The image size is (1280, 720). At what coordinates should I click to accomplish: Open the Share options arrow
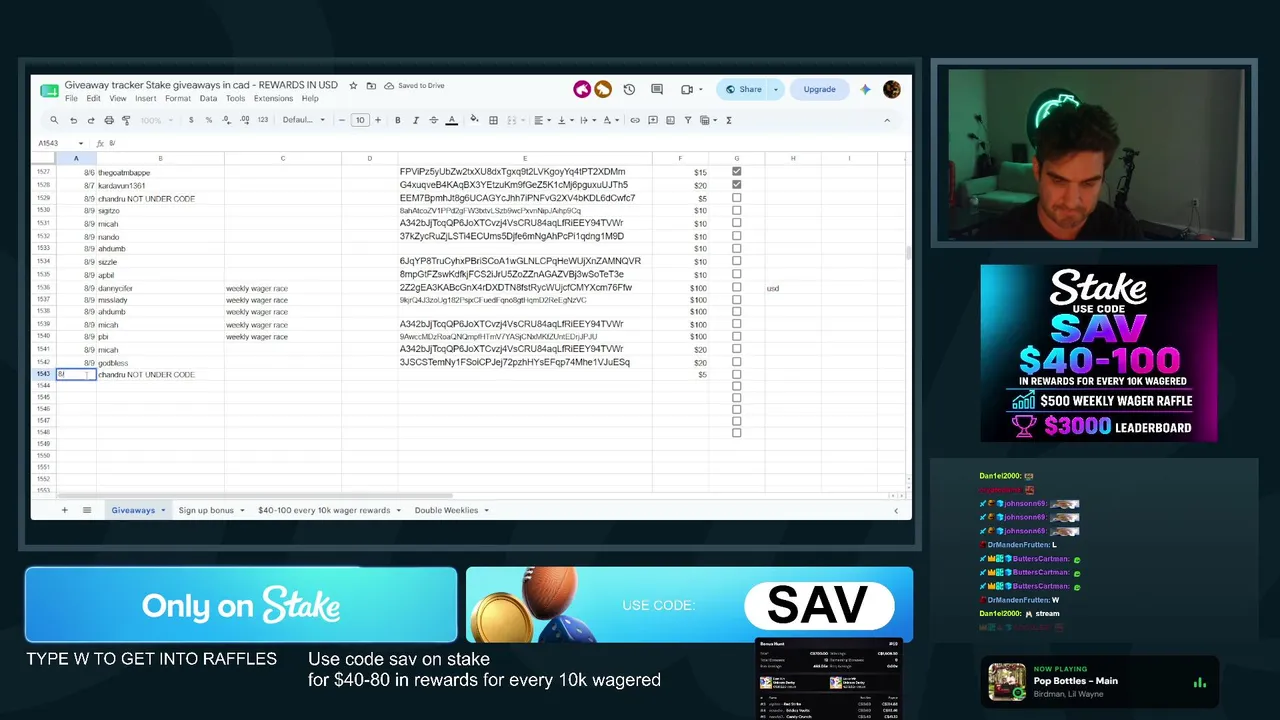pyautogui.click(x=776, y=89)
